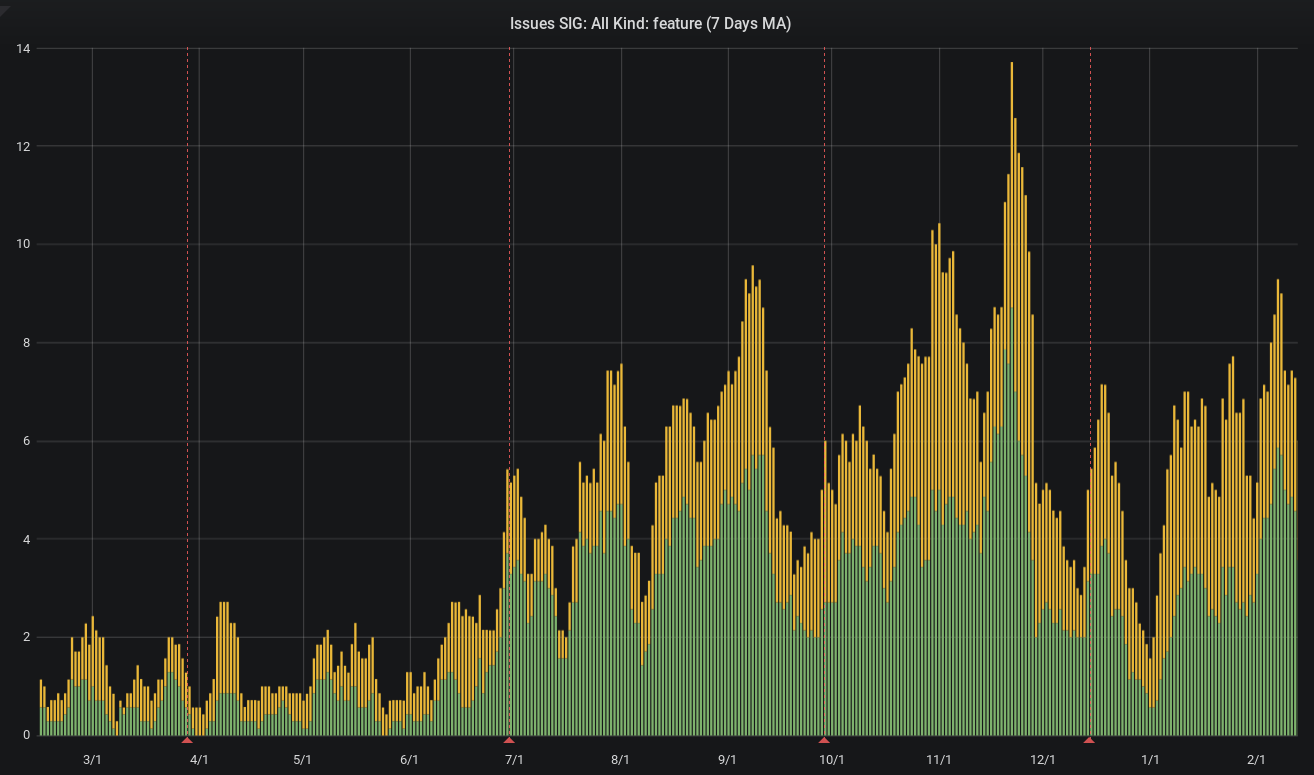1314x775 pixels.
Task: Click the red dashed annotation line near 10/1
Action: (x=824, y=390)
